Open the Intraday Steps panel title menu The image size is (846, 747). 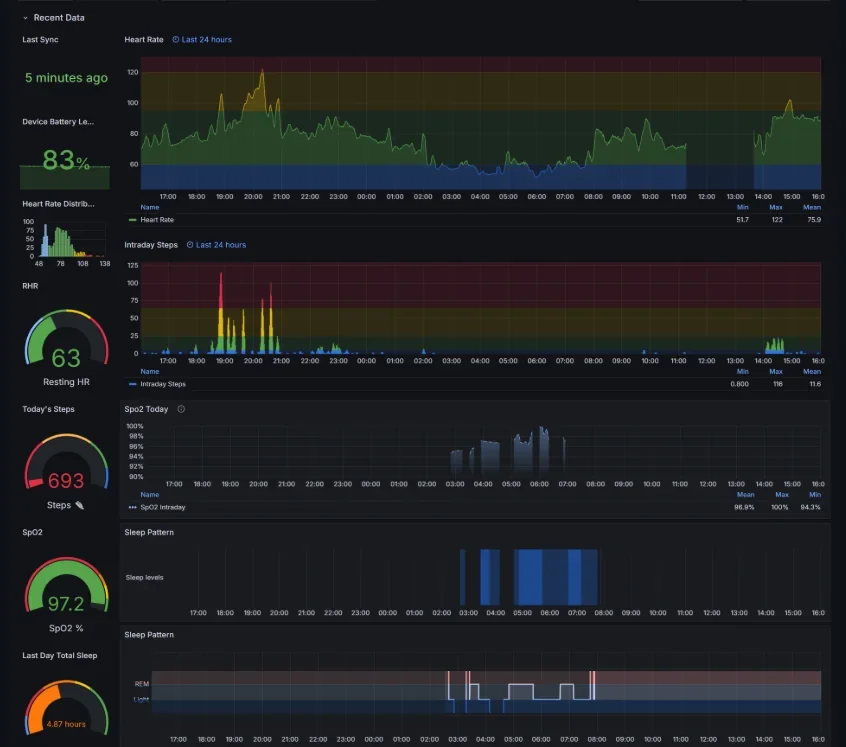tap(152, 245)
